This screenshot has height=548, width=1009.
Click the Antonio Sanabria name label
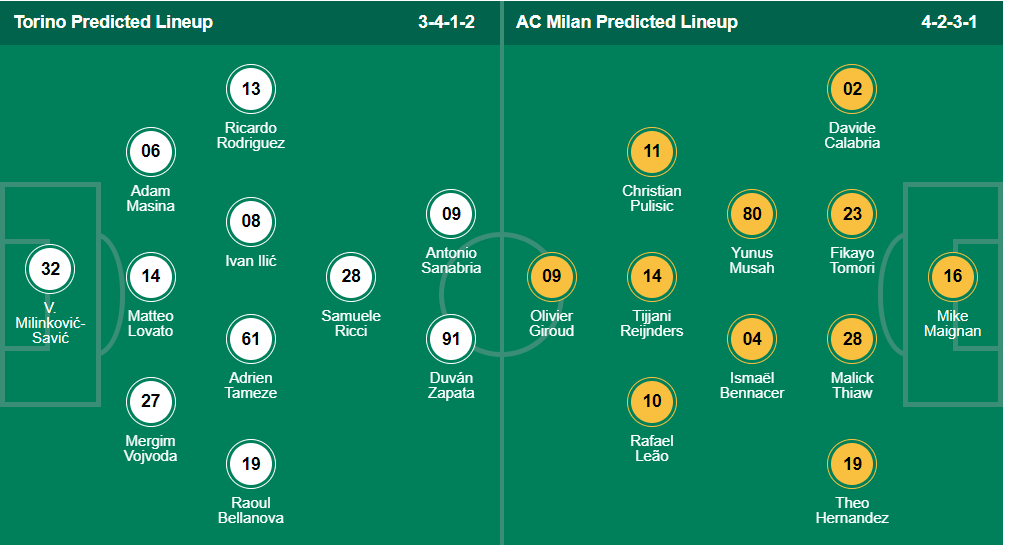[453, 260]
